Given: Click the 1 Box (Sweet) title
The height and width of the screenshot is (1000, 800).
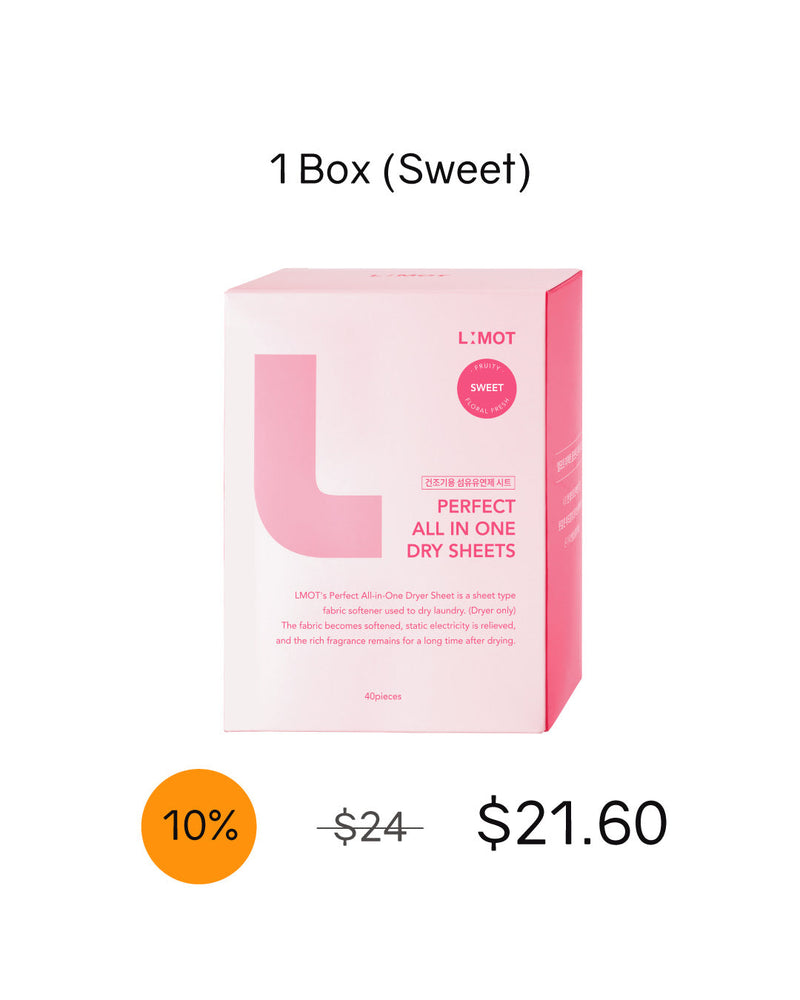Looking at the screenshot, I should tap(400, 170).
